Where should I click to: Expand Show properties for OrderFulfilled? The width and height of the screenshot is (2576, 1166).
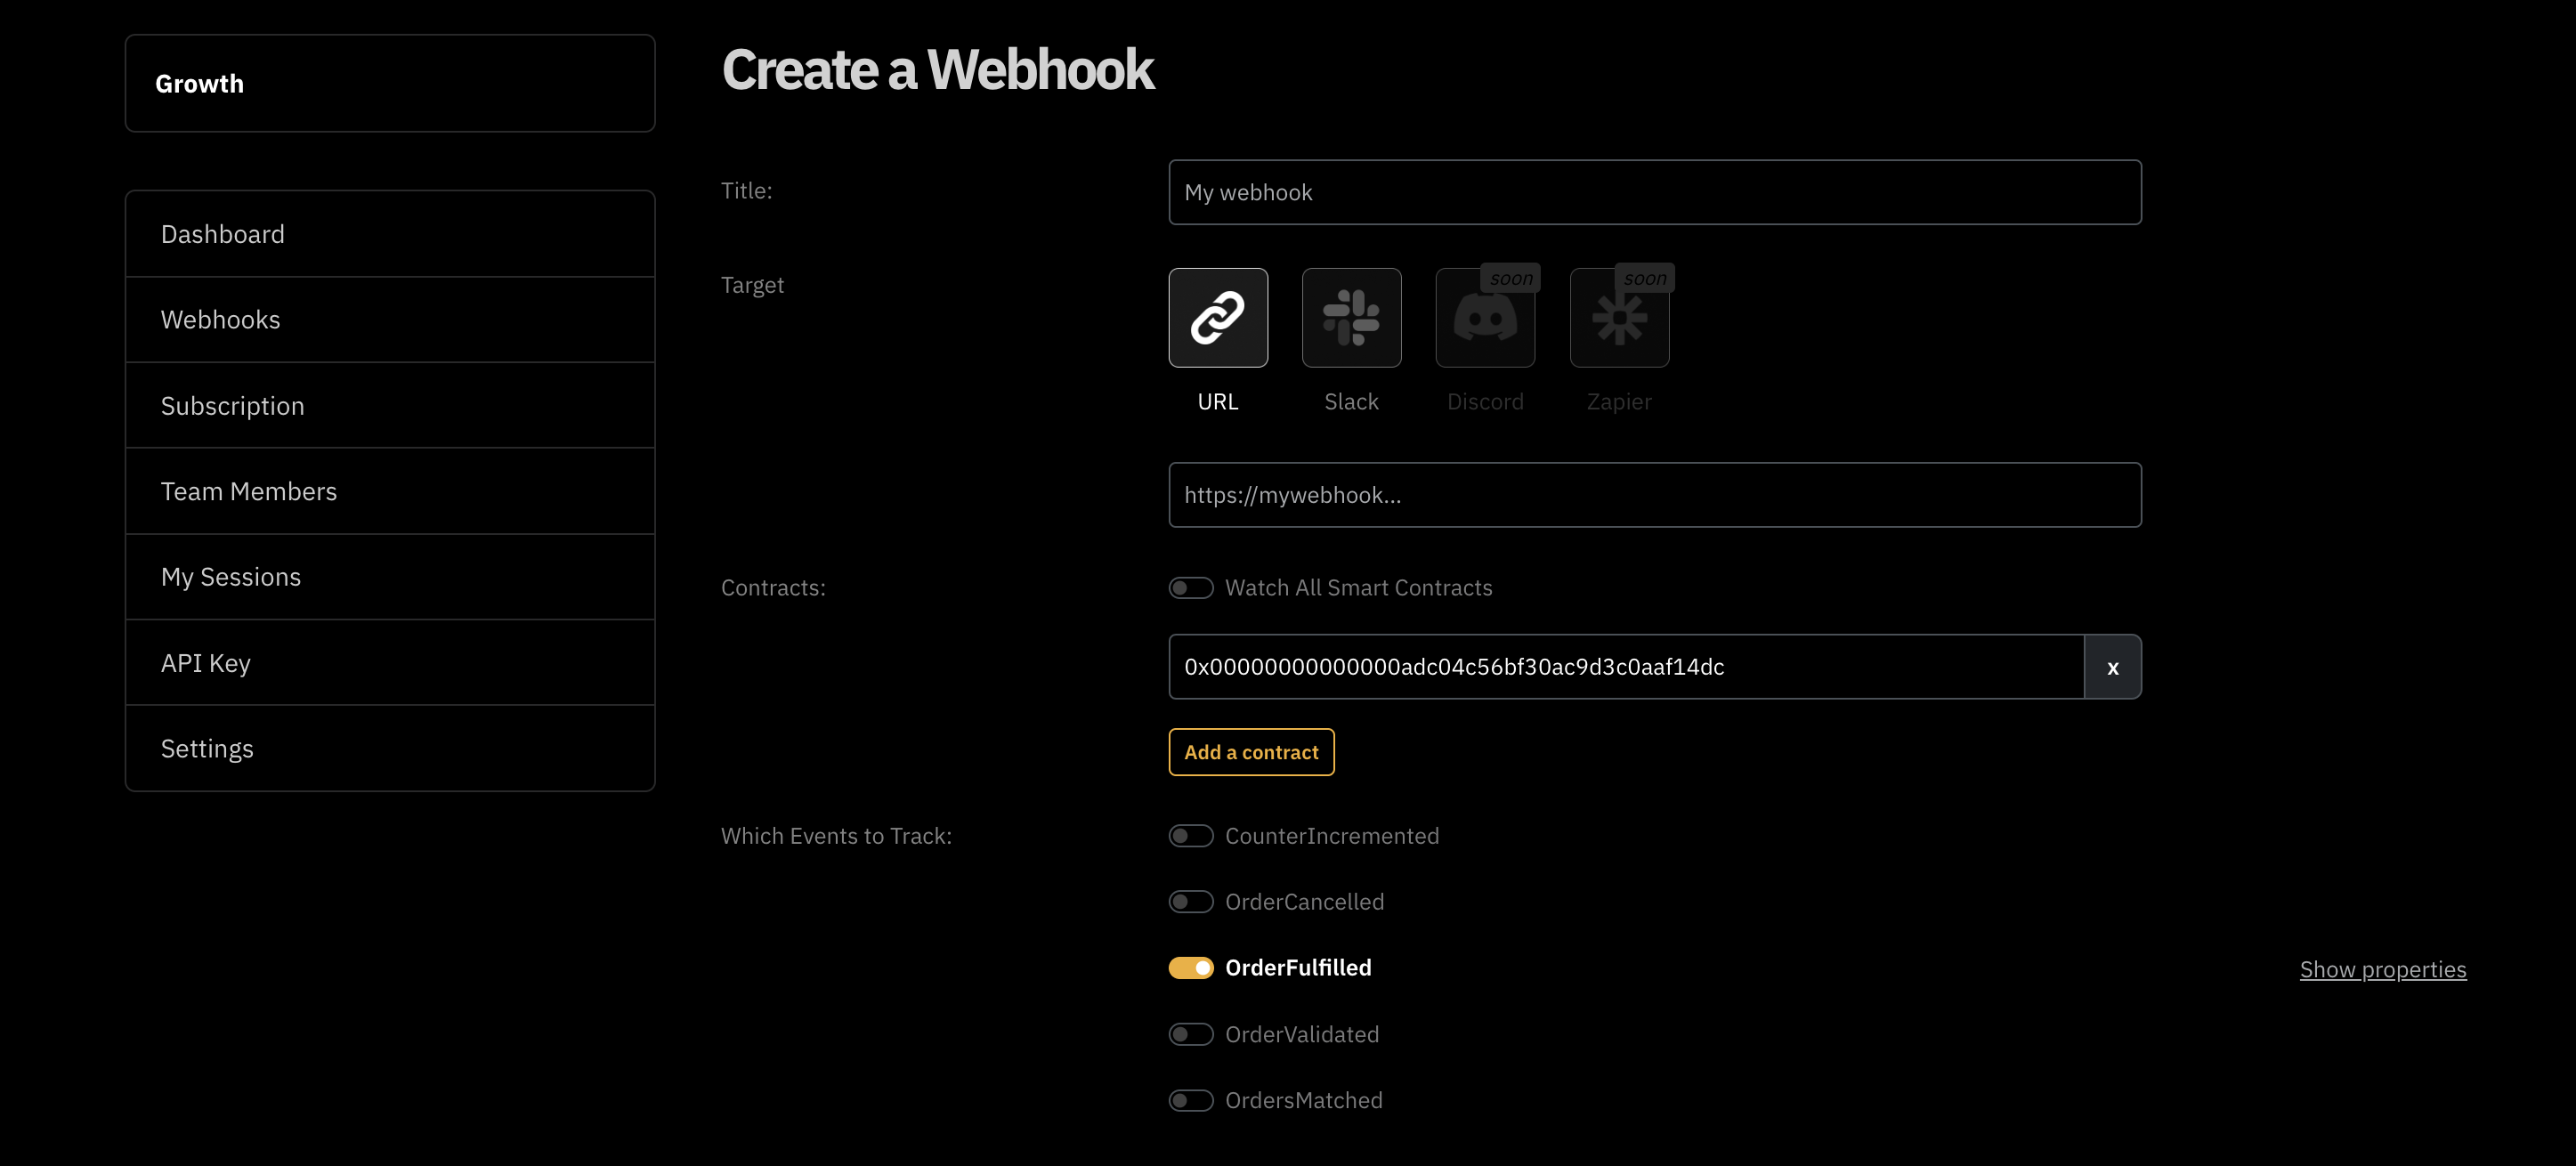click(2382, 969)
